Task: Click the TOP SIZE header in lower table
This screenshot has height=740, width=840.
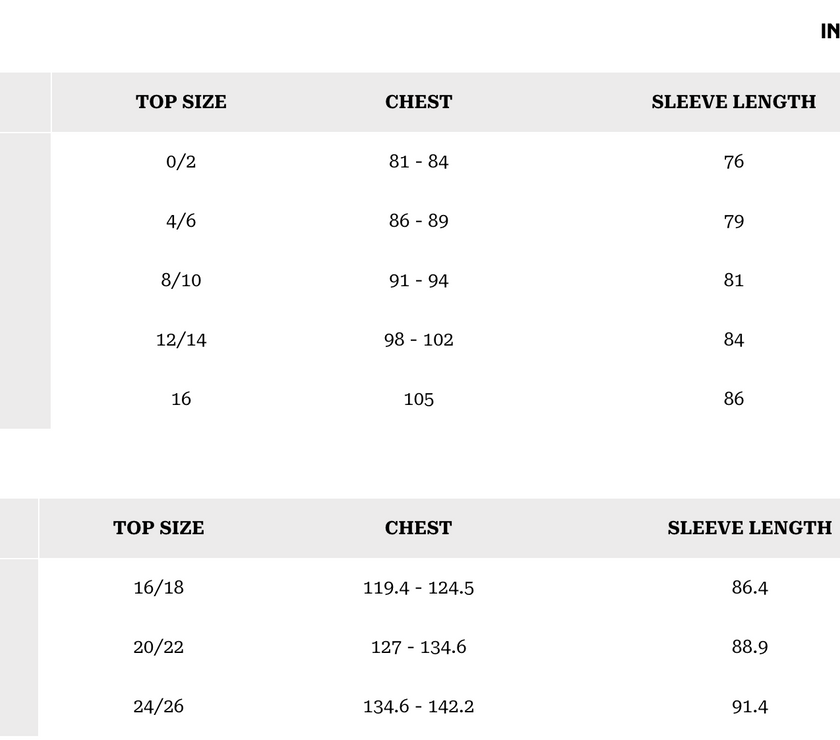Action: [x=158, y=528]
